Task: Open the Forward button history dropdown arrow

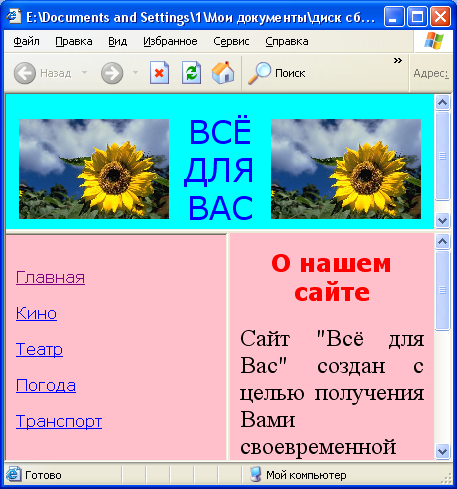Action: coord(135,72)
